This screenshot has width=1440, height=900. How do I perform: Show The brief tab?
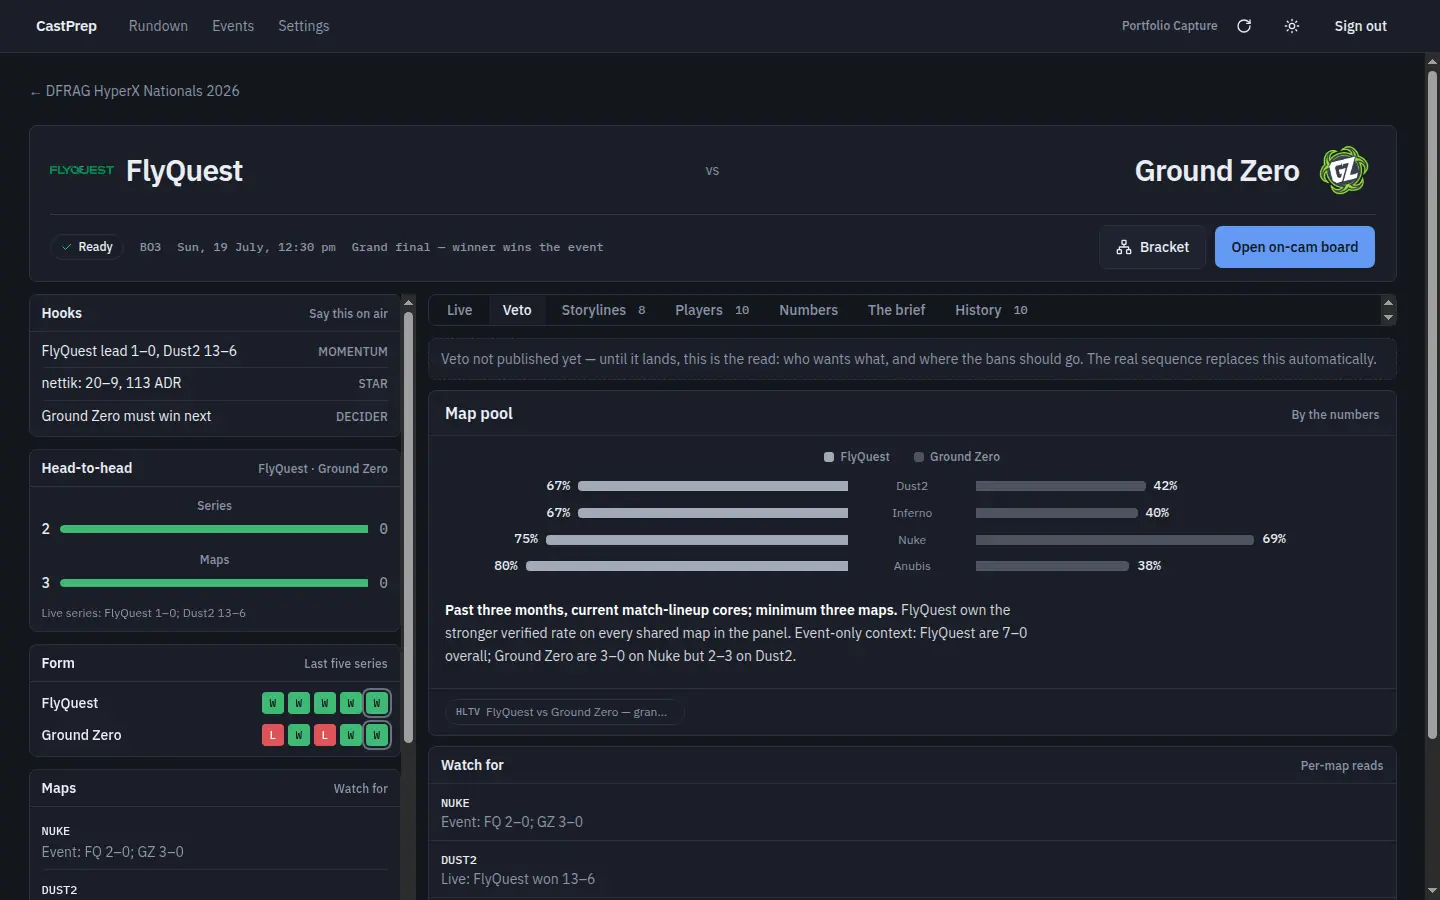click(897, 310)
